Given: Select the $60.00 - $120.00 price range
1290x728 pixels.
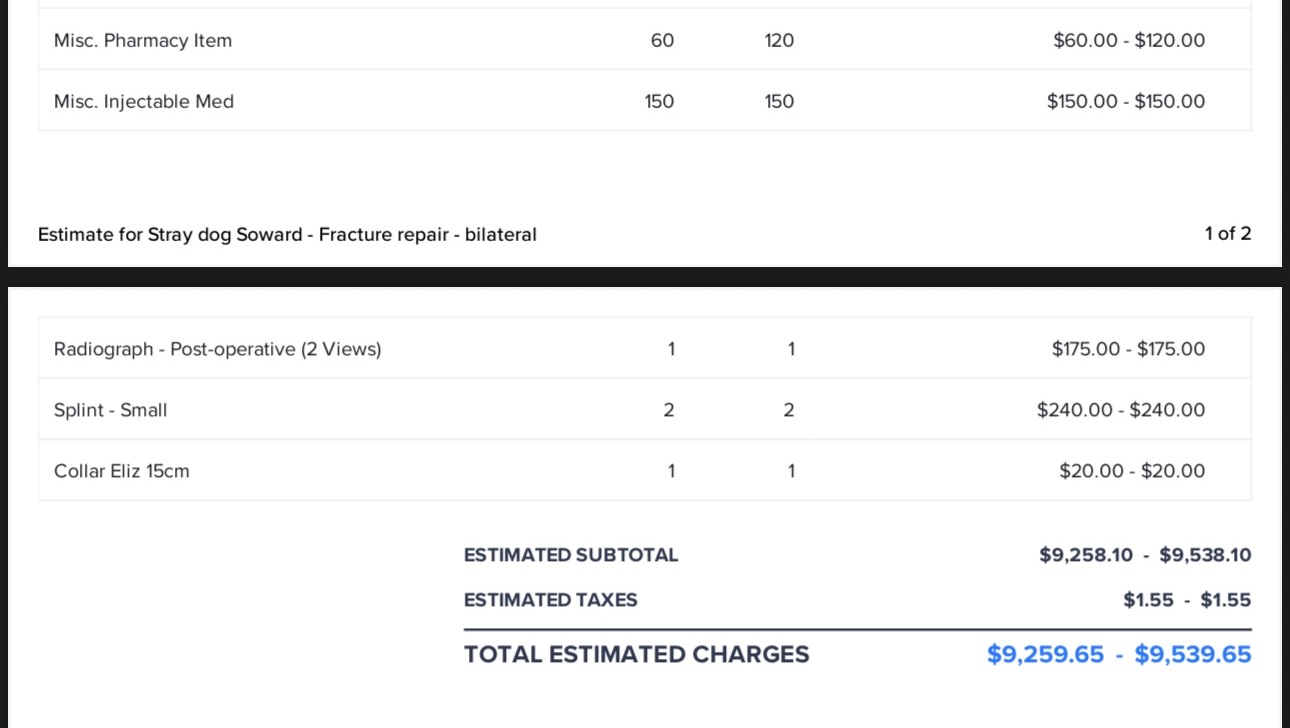Looking at the screenshot, I should coord(1129,41).
